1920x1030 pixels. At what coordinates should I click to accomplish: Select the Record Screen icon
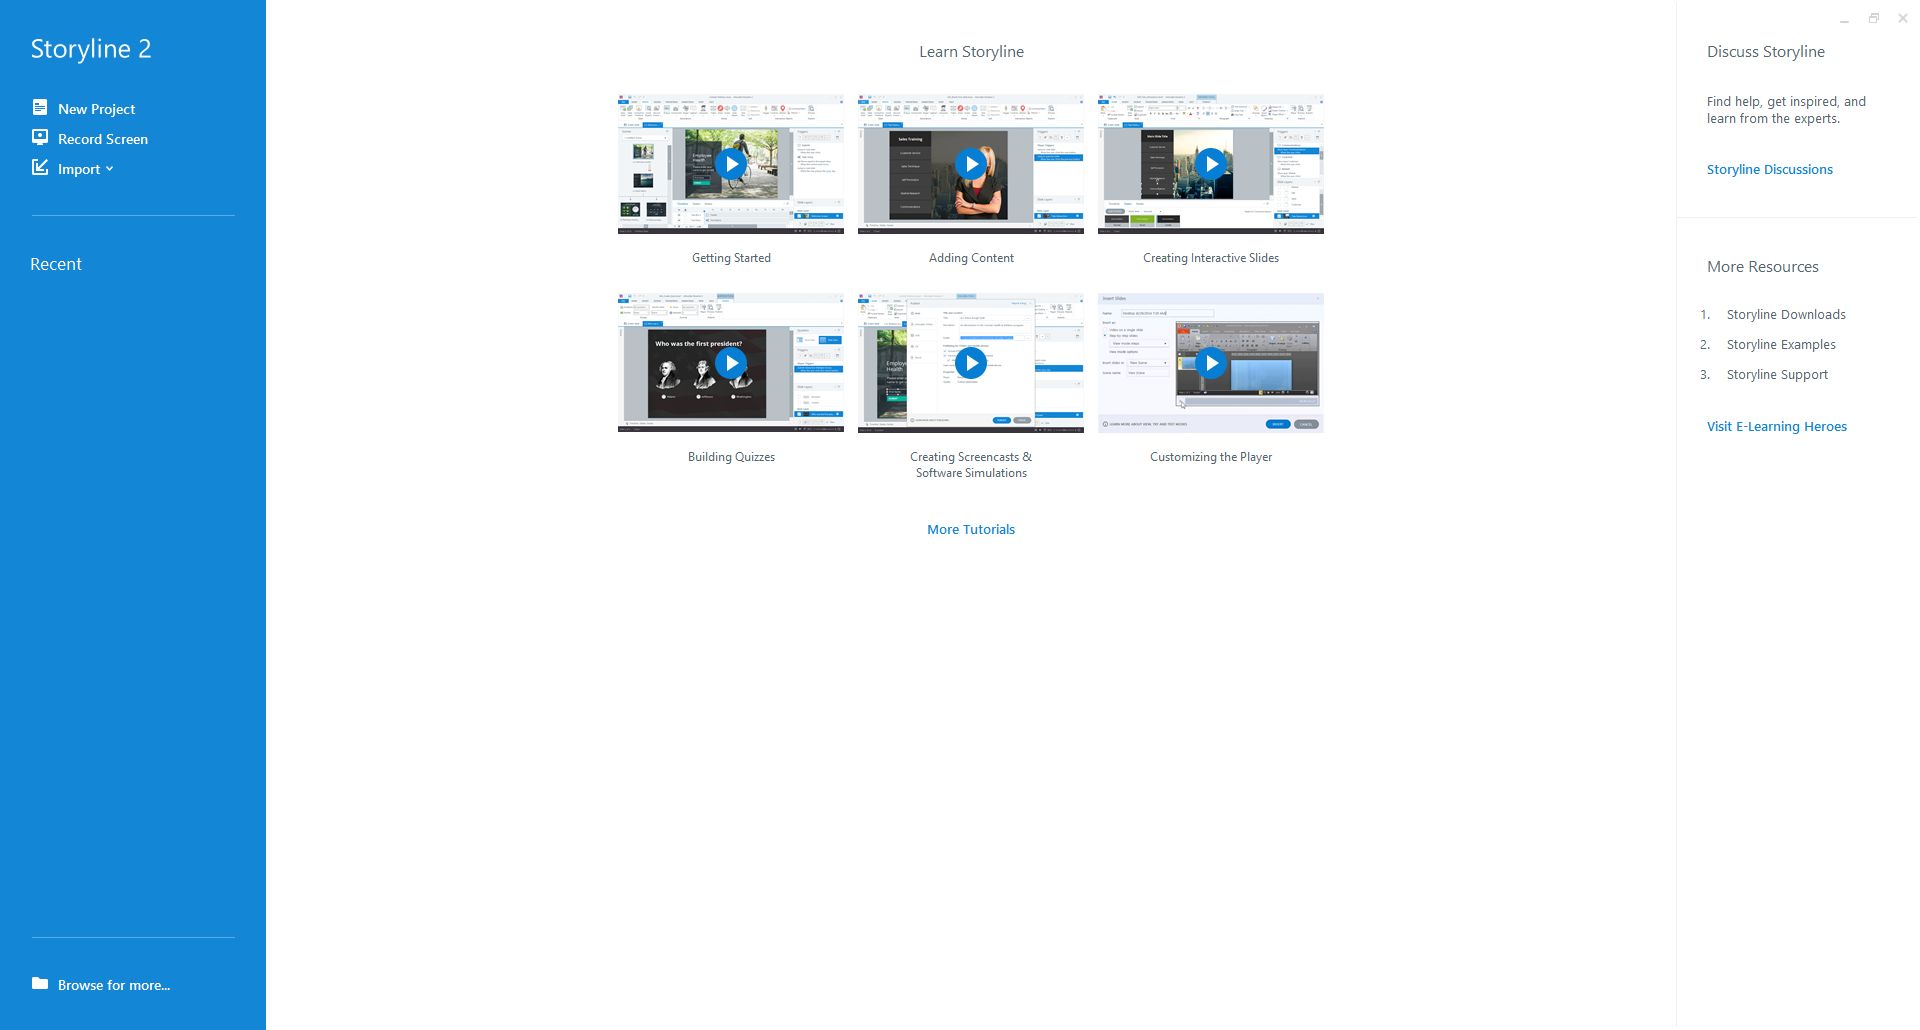(40, 137)
